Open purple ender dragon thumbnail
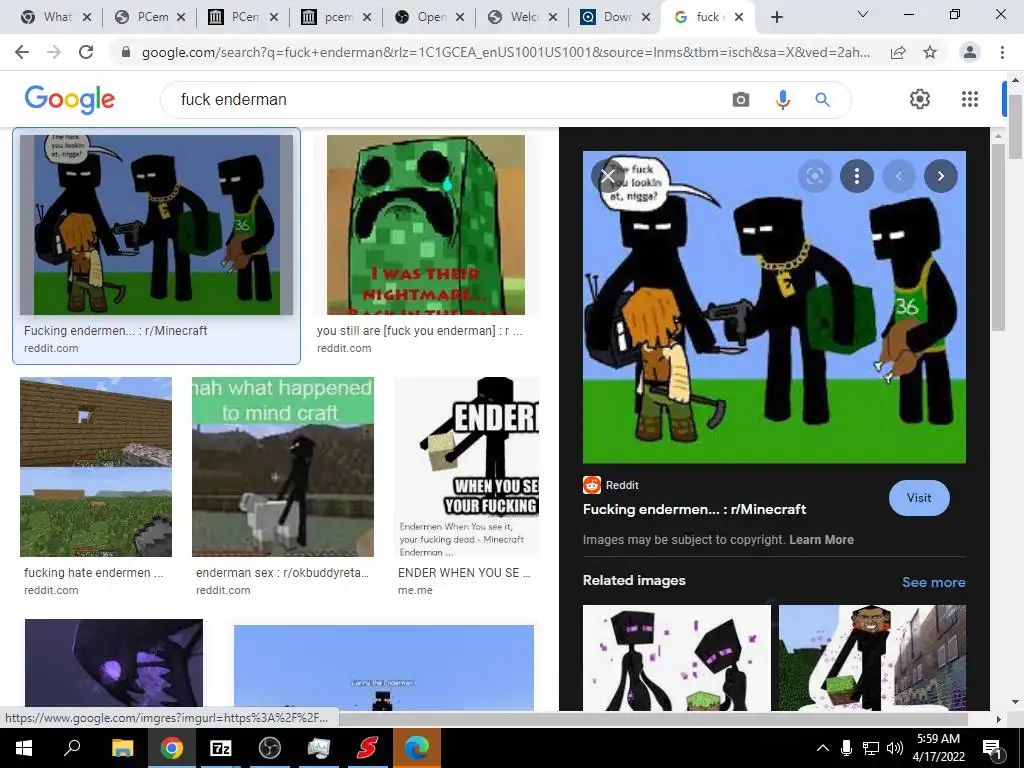 (x=114, y=665)
